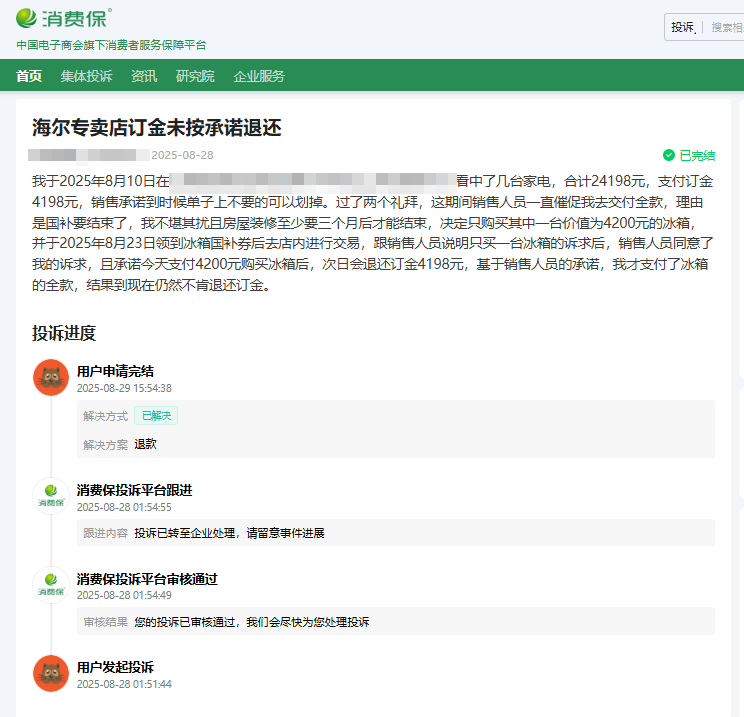Screen dimensions: 744x717
Task: Click user avatar beside 用户申请完结
Action: click(x=51, y=377)
